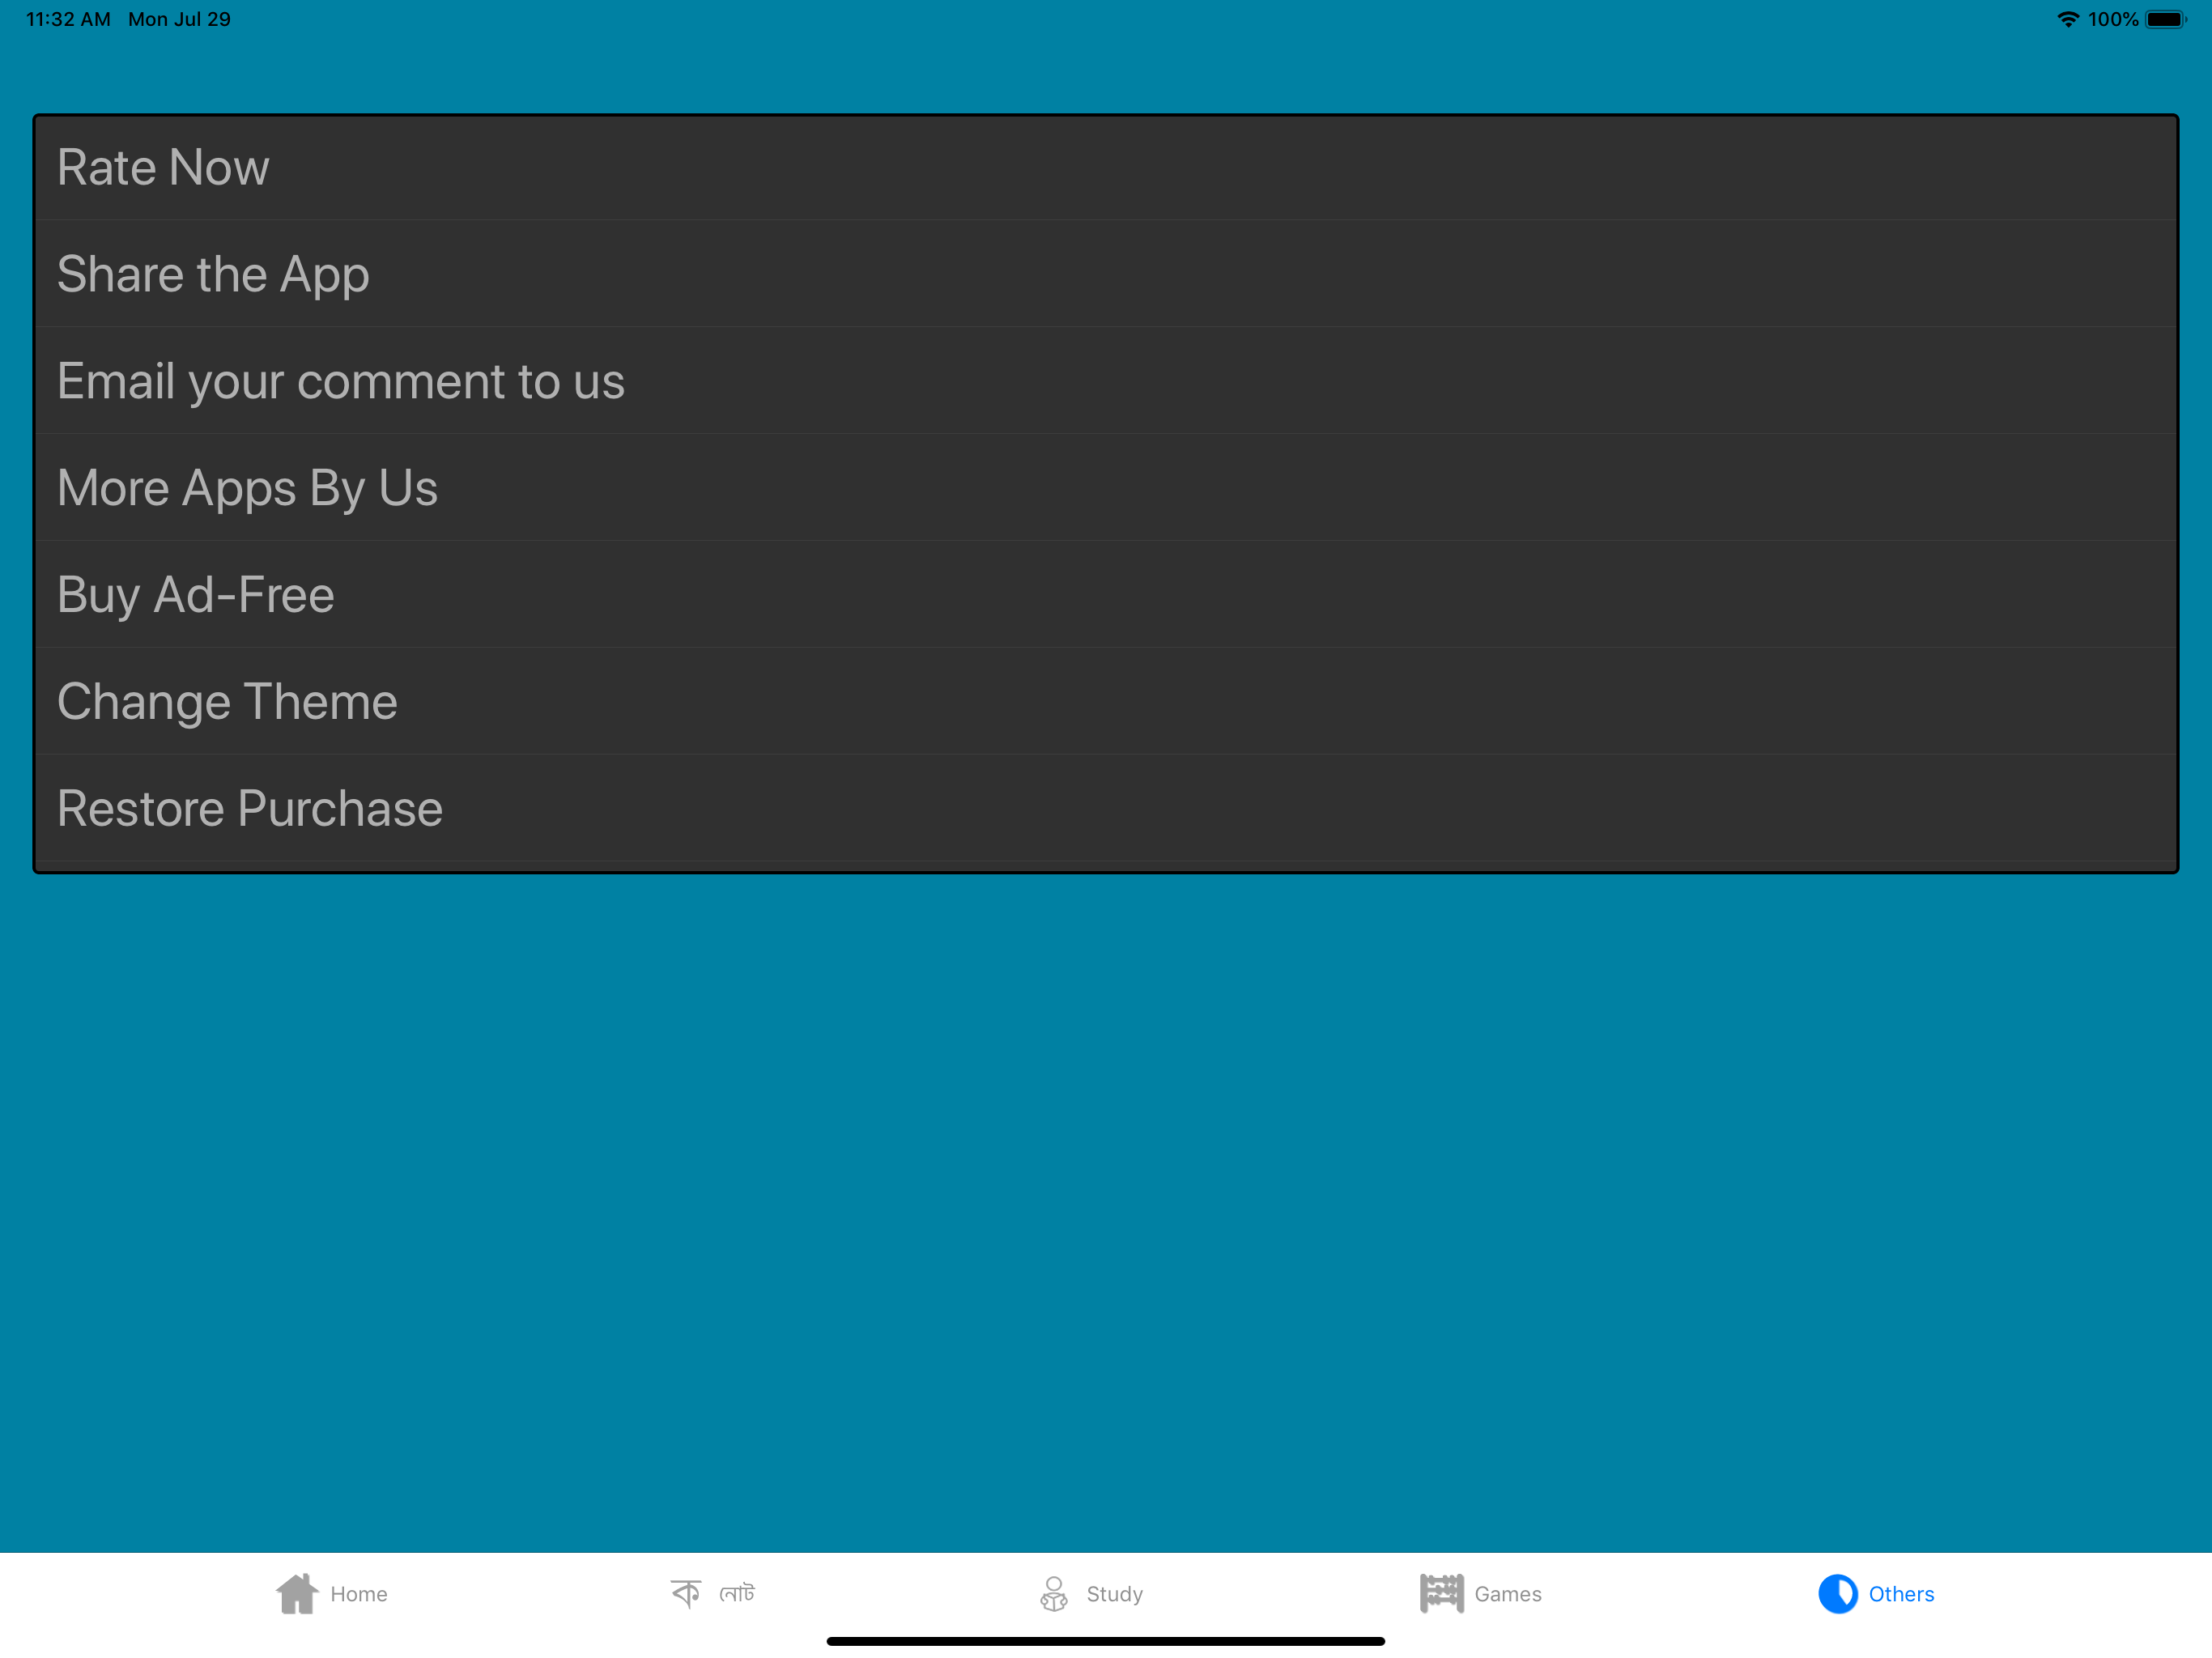Image resolution: width=2212 pixels, height=1658 pixels.
Task: Click the bottom home indicator bar
Action: [1105, 1641]
